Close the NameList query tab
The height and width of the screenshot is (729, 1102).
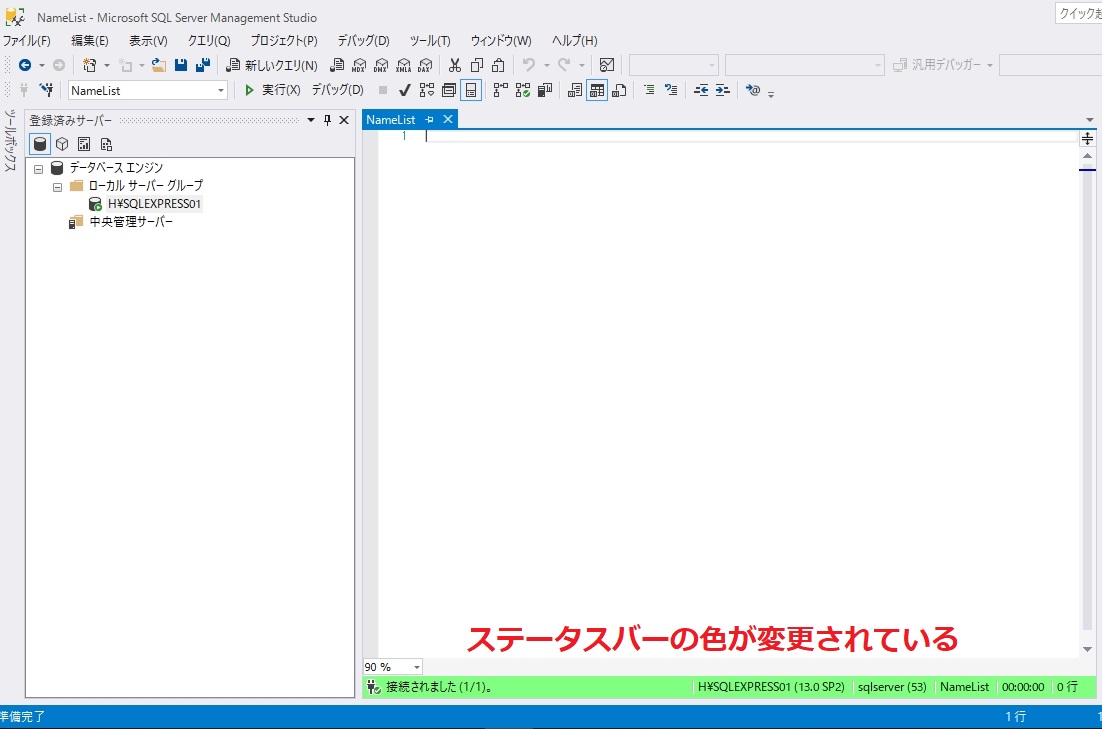pyautogui.click(x=448, y=120)
